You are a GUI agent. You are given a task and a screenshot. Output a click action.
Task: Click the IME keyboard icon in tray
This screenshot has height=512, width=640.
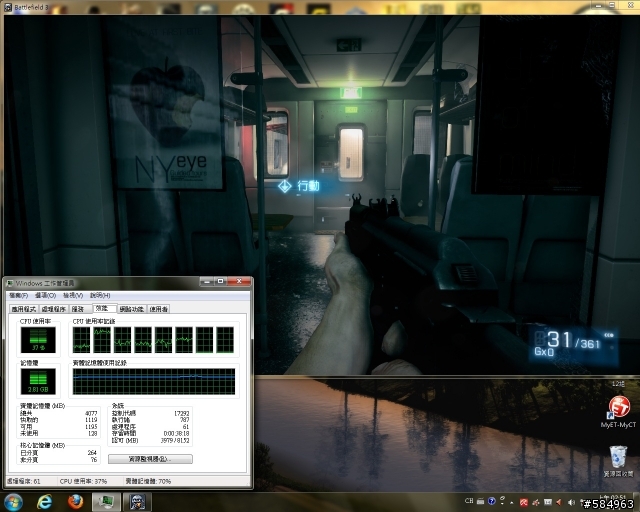pos(480,501)
